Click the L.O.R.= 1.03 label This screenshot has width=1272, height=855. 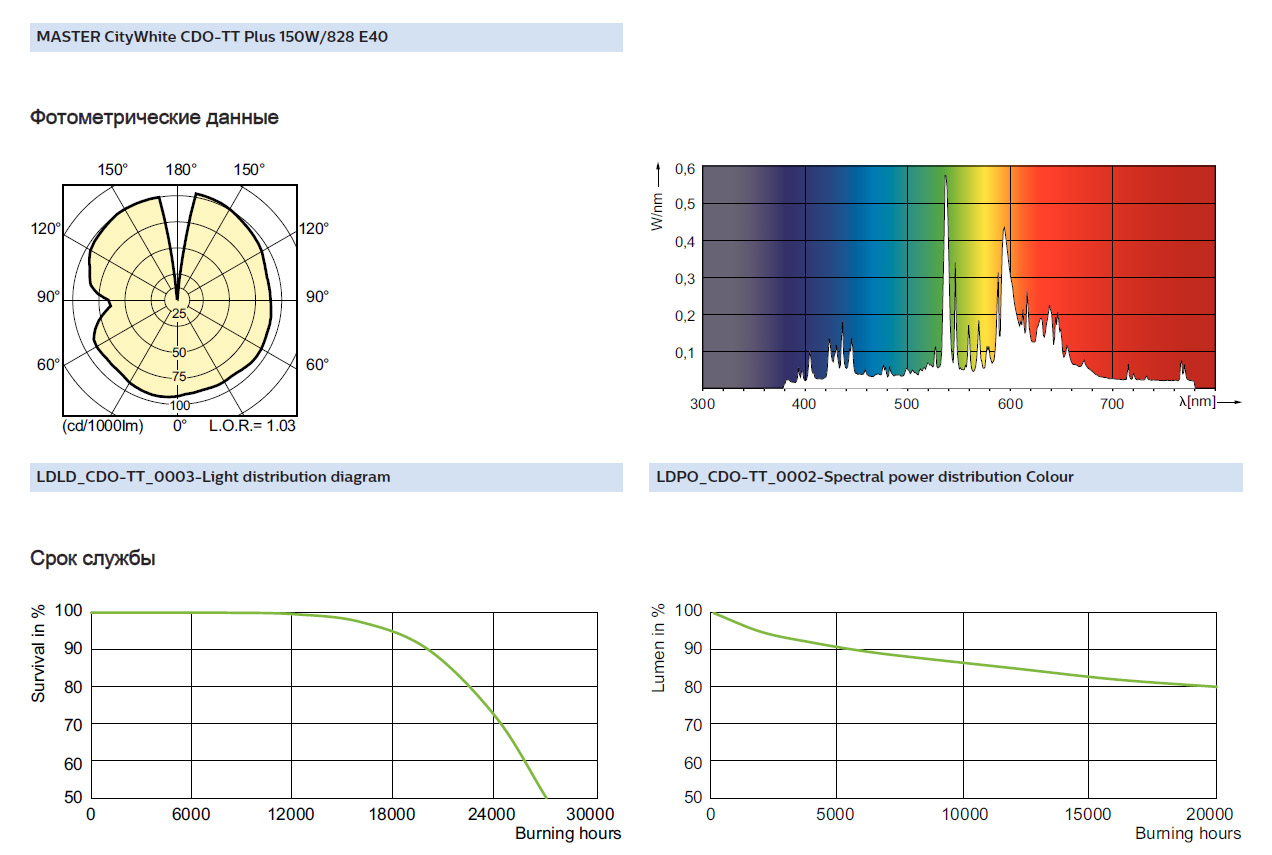click(252, 426)
